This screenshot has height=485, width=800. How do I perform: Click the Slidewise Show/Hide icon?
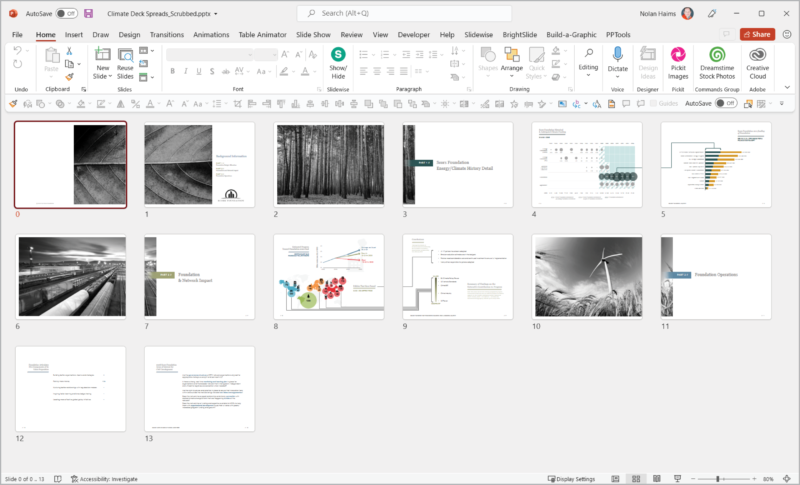[x=338, y=55]
